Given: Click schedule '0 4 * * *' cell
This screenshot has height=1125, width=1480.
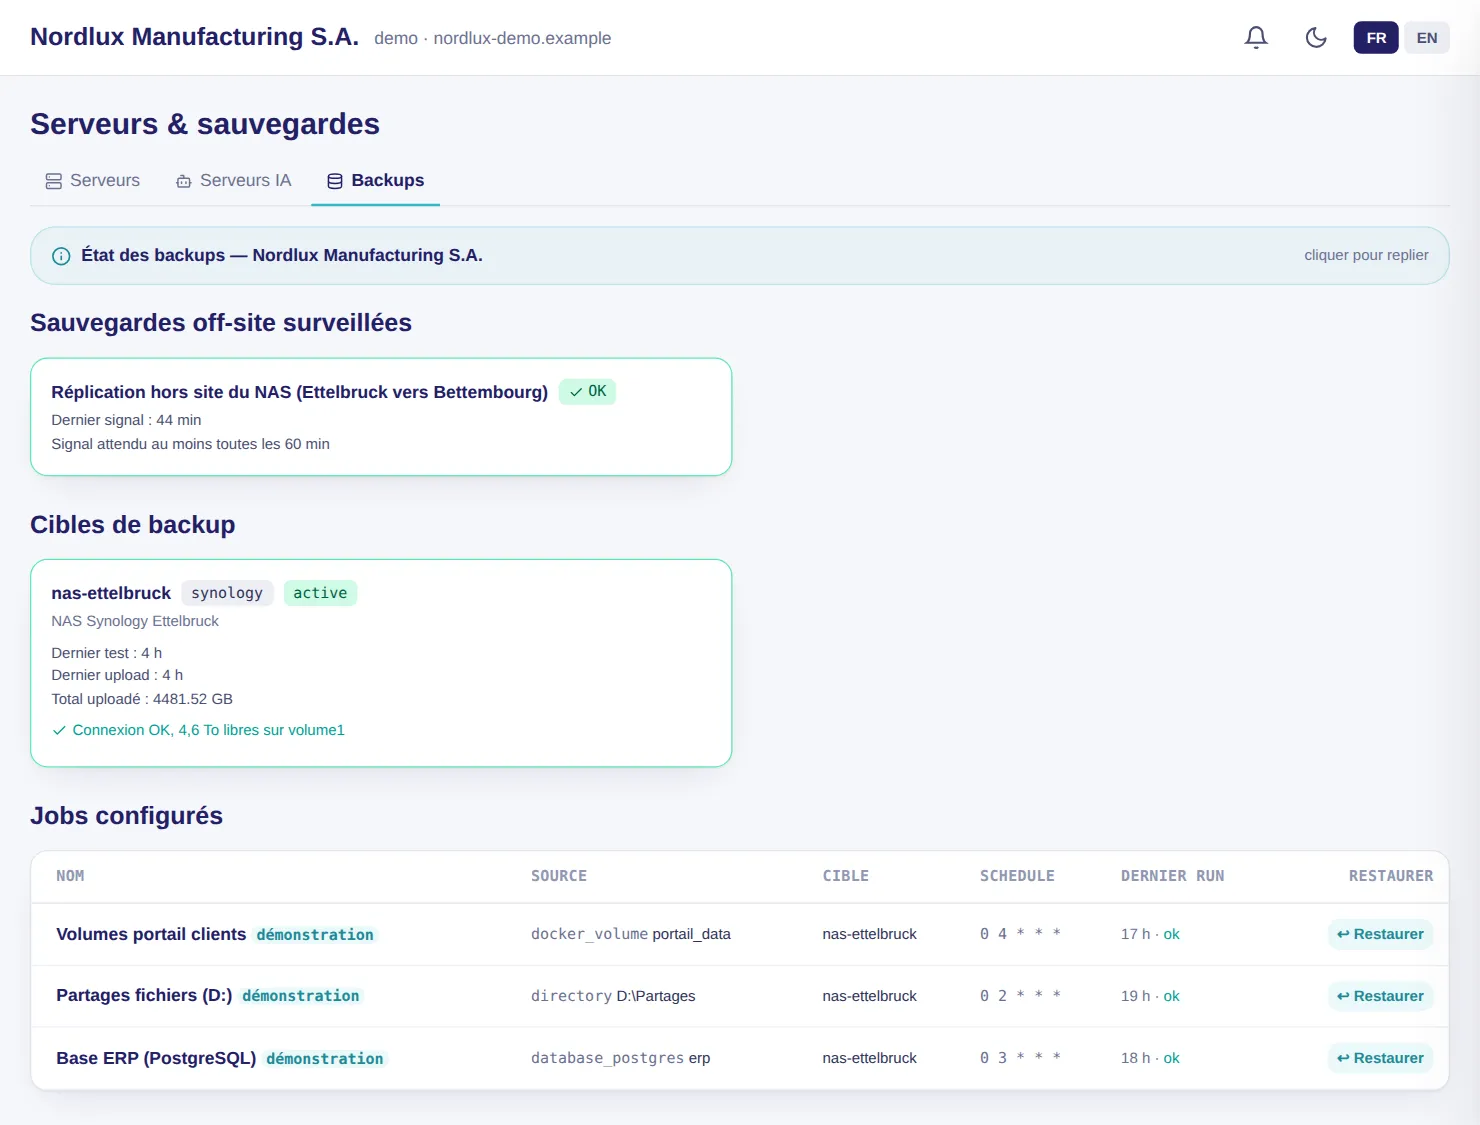Looking at the screenshot, I should pos(1020,934).
